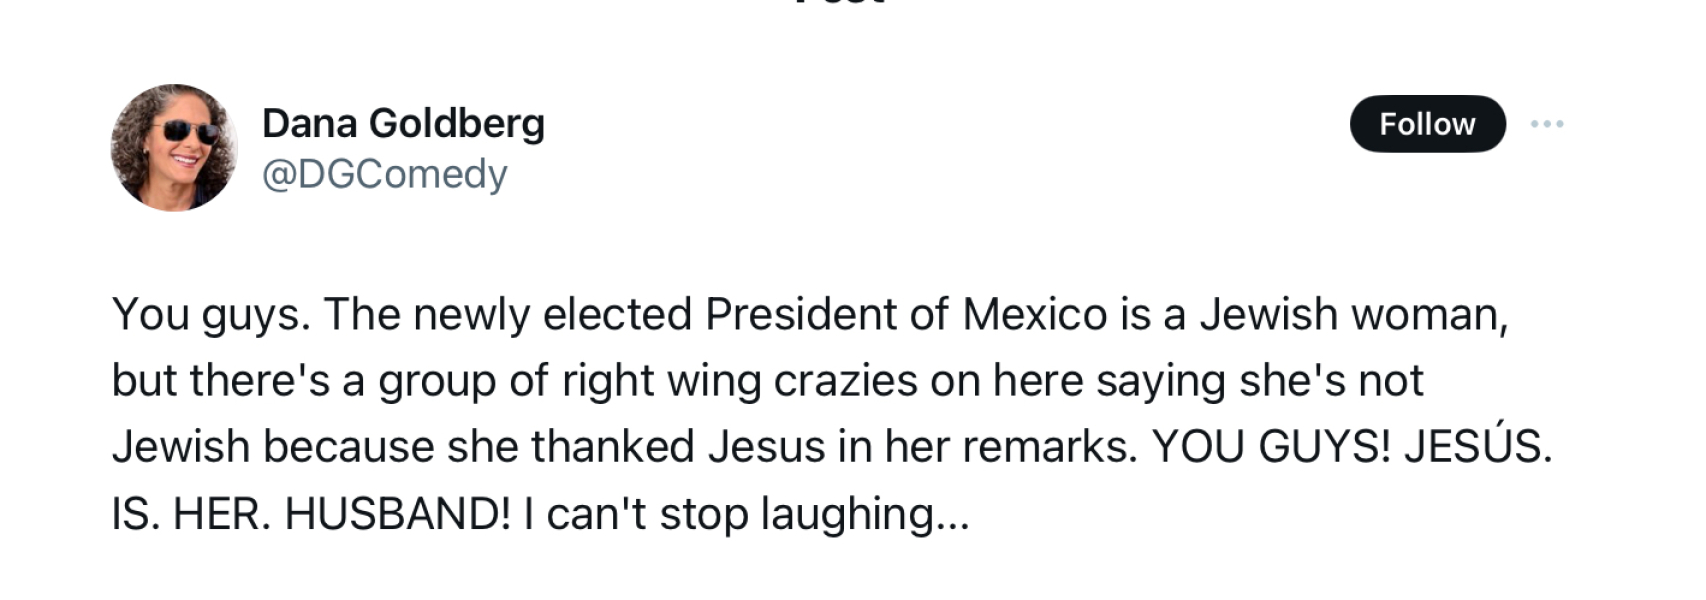This screenshot has width=1706, height=600.
Task: Click the @DGComedy handle
Action: (x=385, y=174)
